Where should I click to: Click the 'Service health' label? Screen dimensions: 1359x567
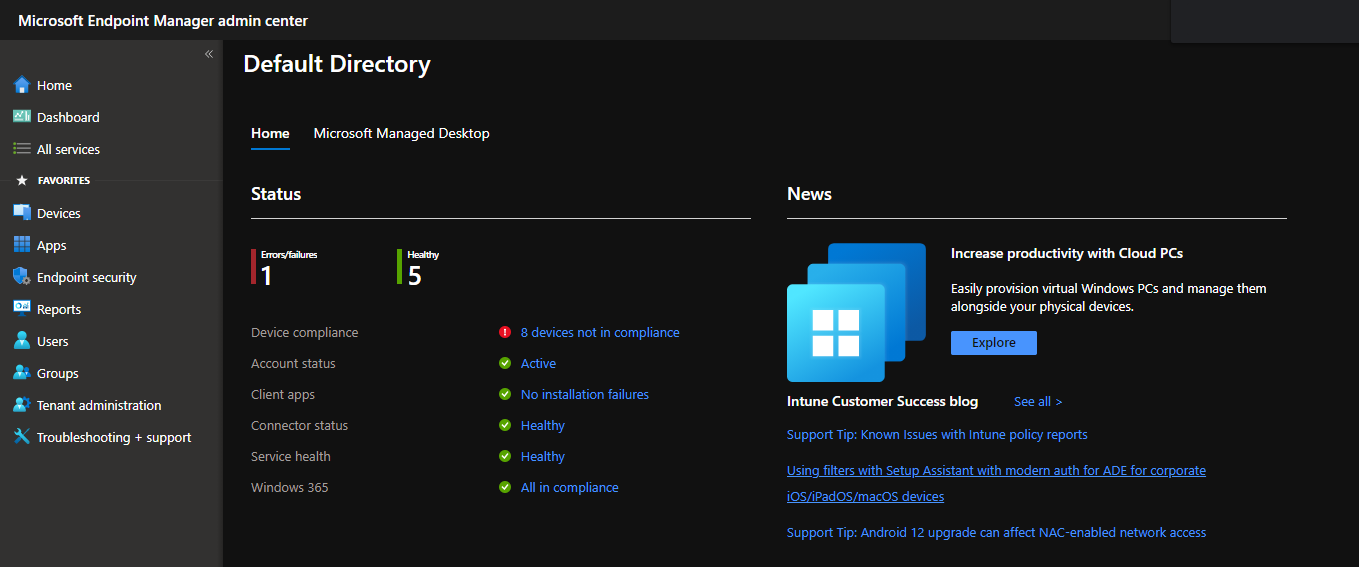pyautogui.click(x=291, y=456)
